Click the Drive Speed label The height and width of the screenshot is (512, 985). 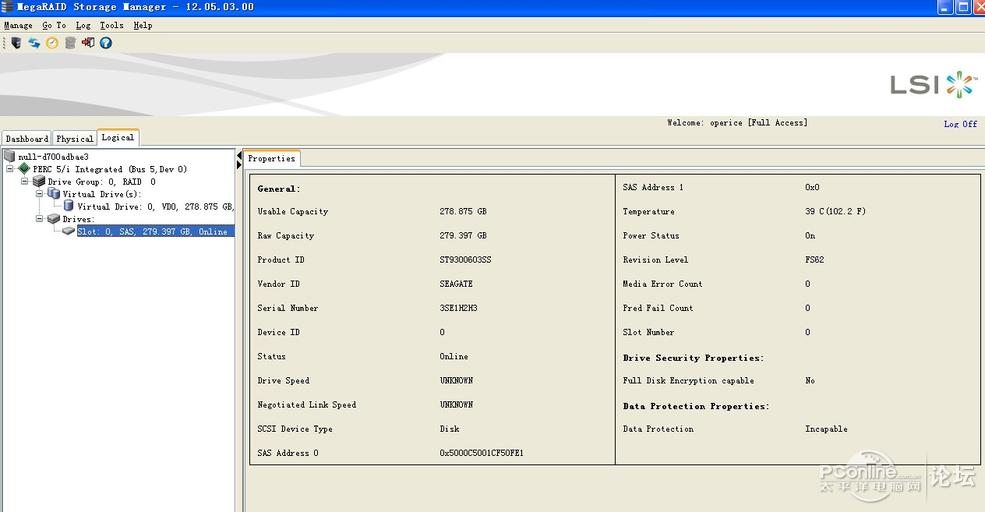[x=283, y=381]
